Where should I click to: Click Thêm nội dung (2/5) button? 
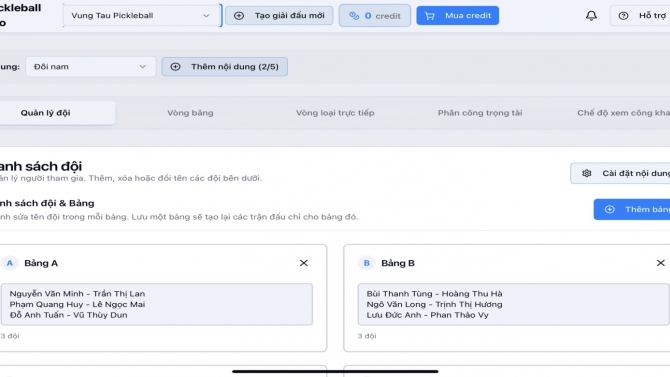(x=224, y=67)
